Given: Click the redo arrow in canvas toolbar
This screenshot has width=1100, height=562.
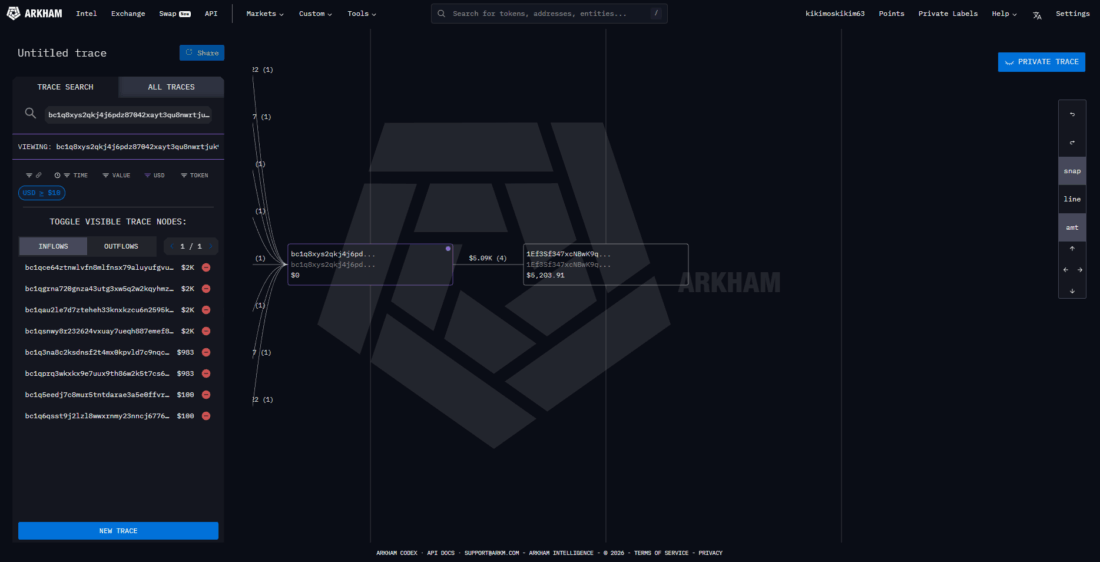Looking at the screenshot, I should [1072, 142].
